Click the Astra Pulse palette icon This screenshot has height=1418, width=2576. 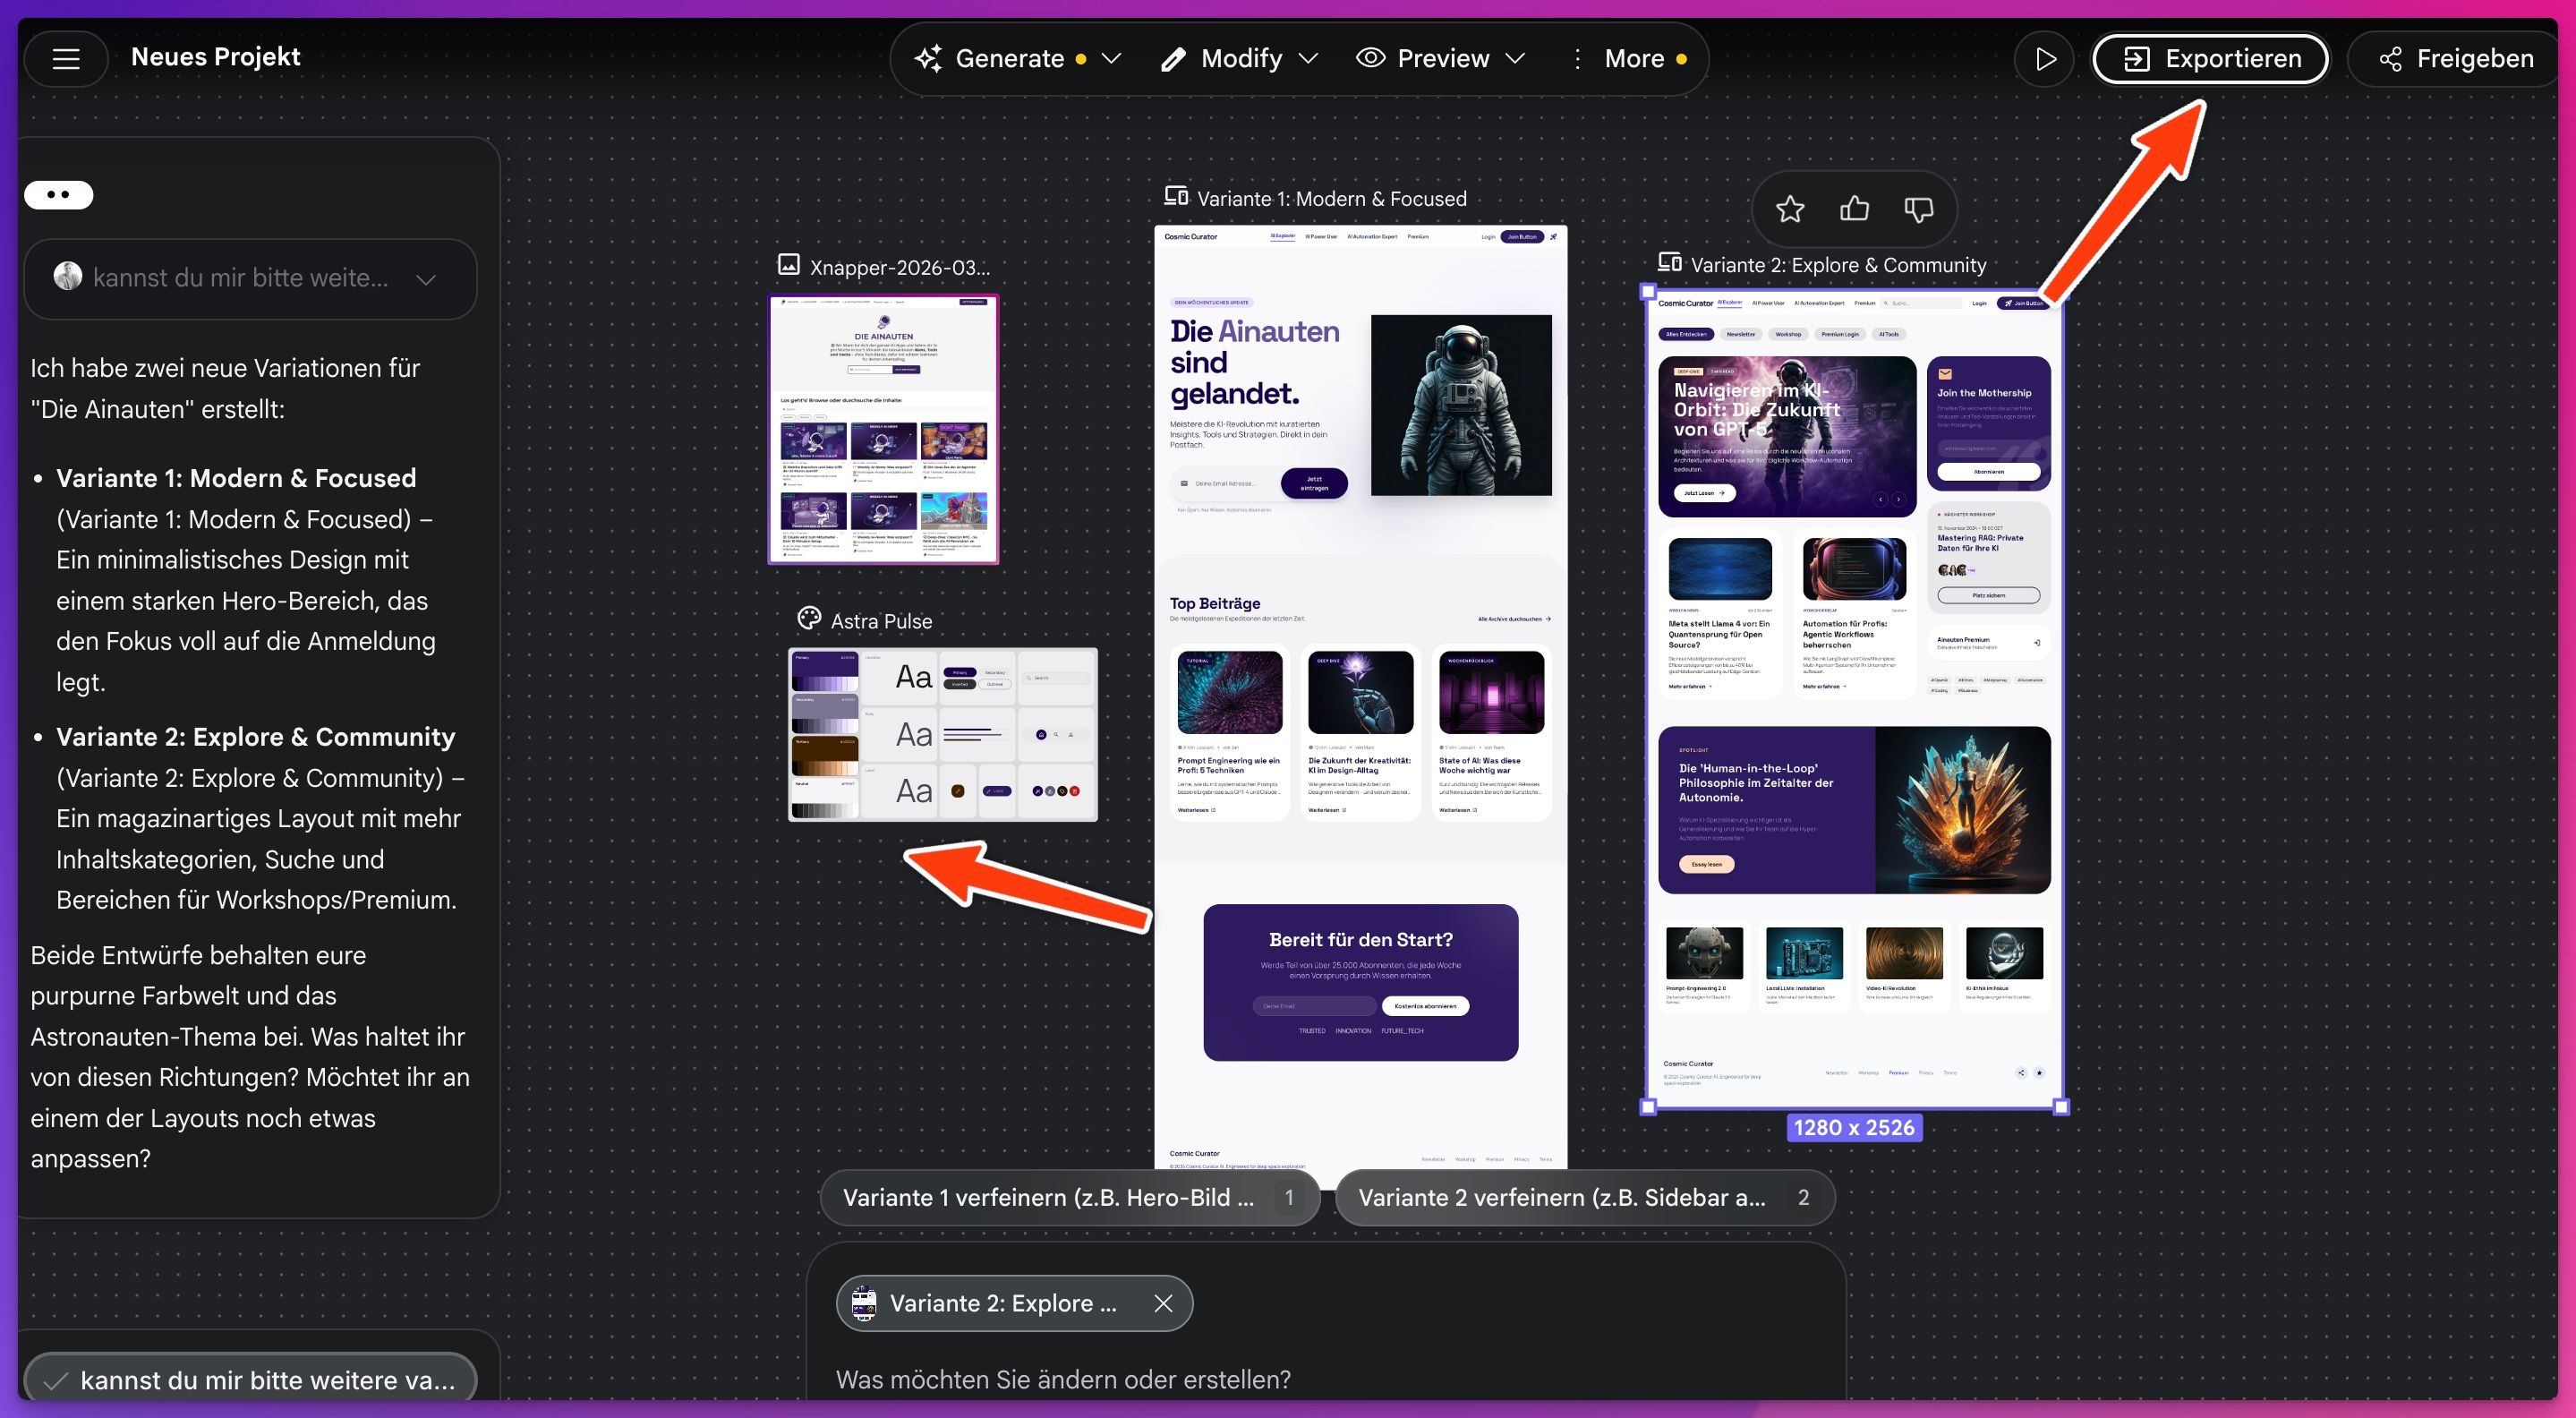point(809,619)
